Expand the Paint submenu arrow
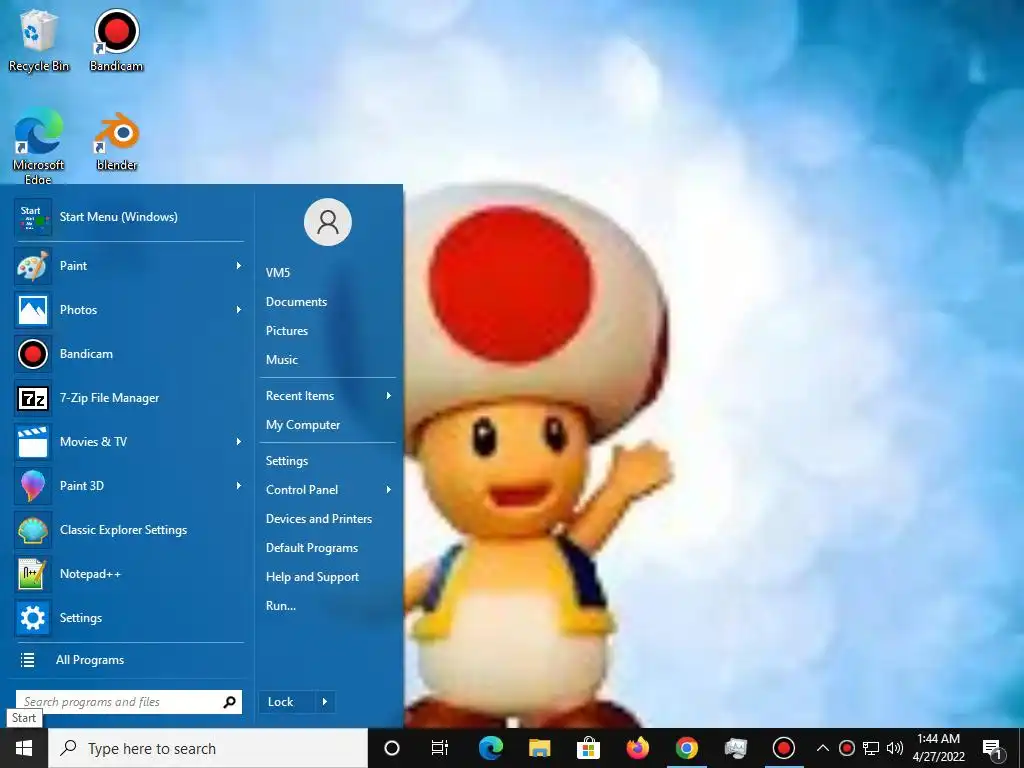This screenshot has width=1024, height=768. click(x=238, y=266)
